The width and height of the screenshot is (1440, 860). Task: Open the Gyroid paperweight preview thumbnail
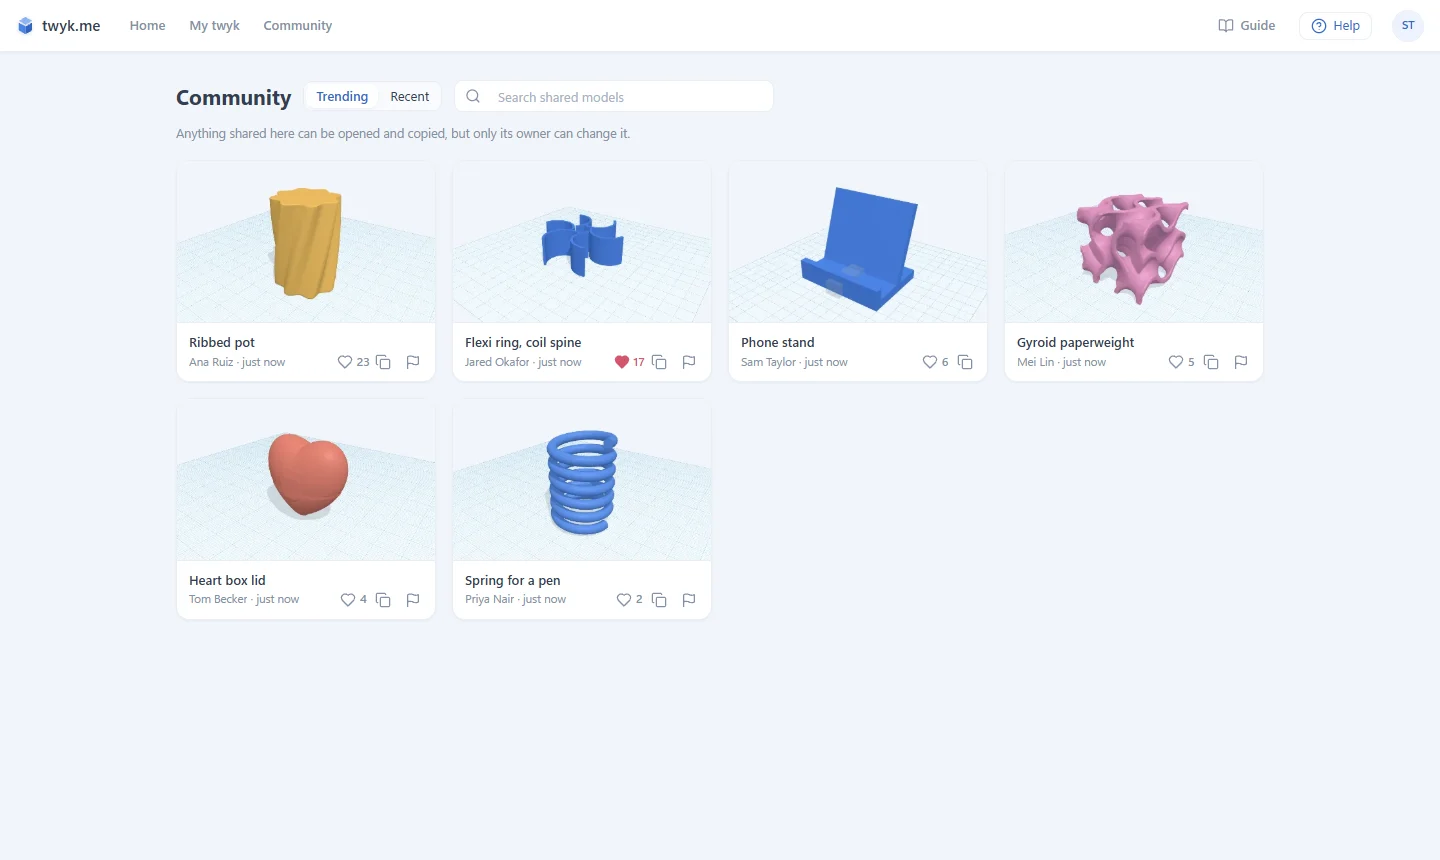point(1134,243)
